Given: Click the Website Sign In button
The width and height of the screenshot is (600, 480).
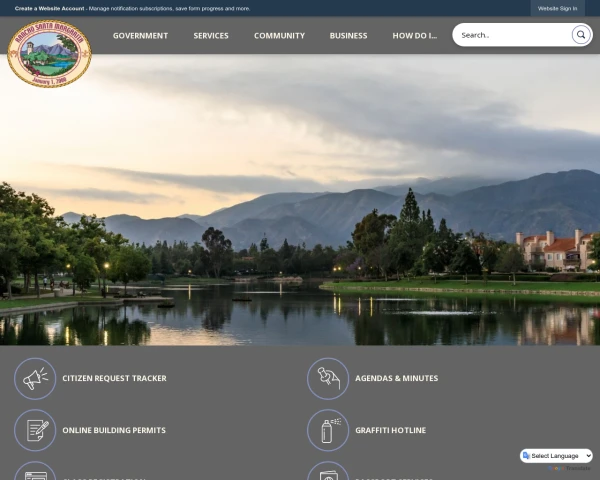Looking at the screenshot, I should coord(557,8).
